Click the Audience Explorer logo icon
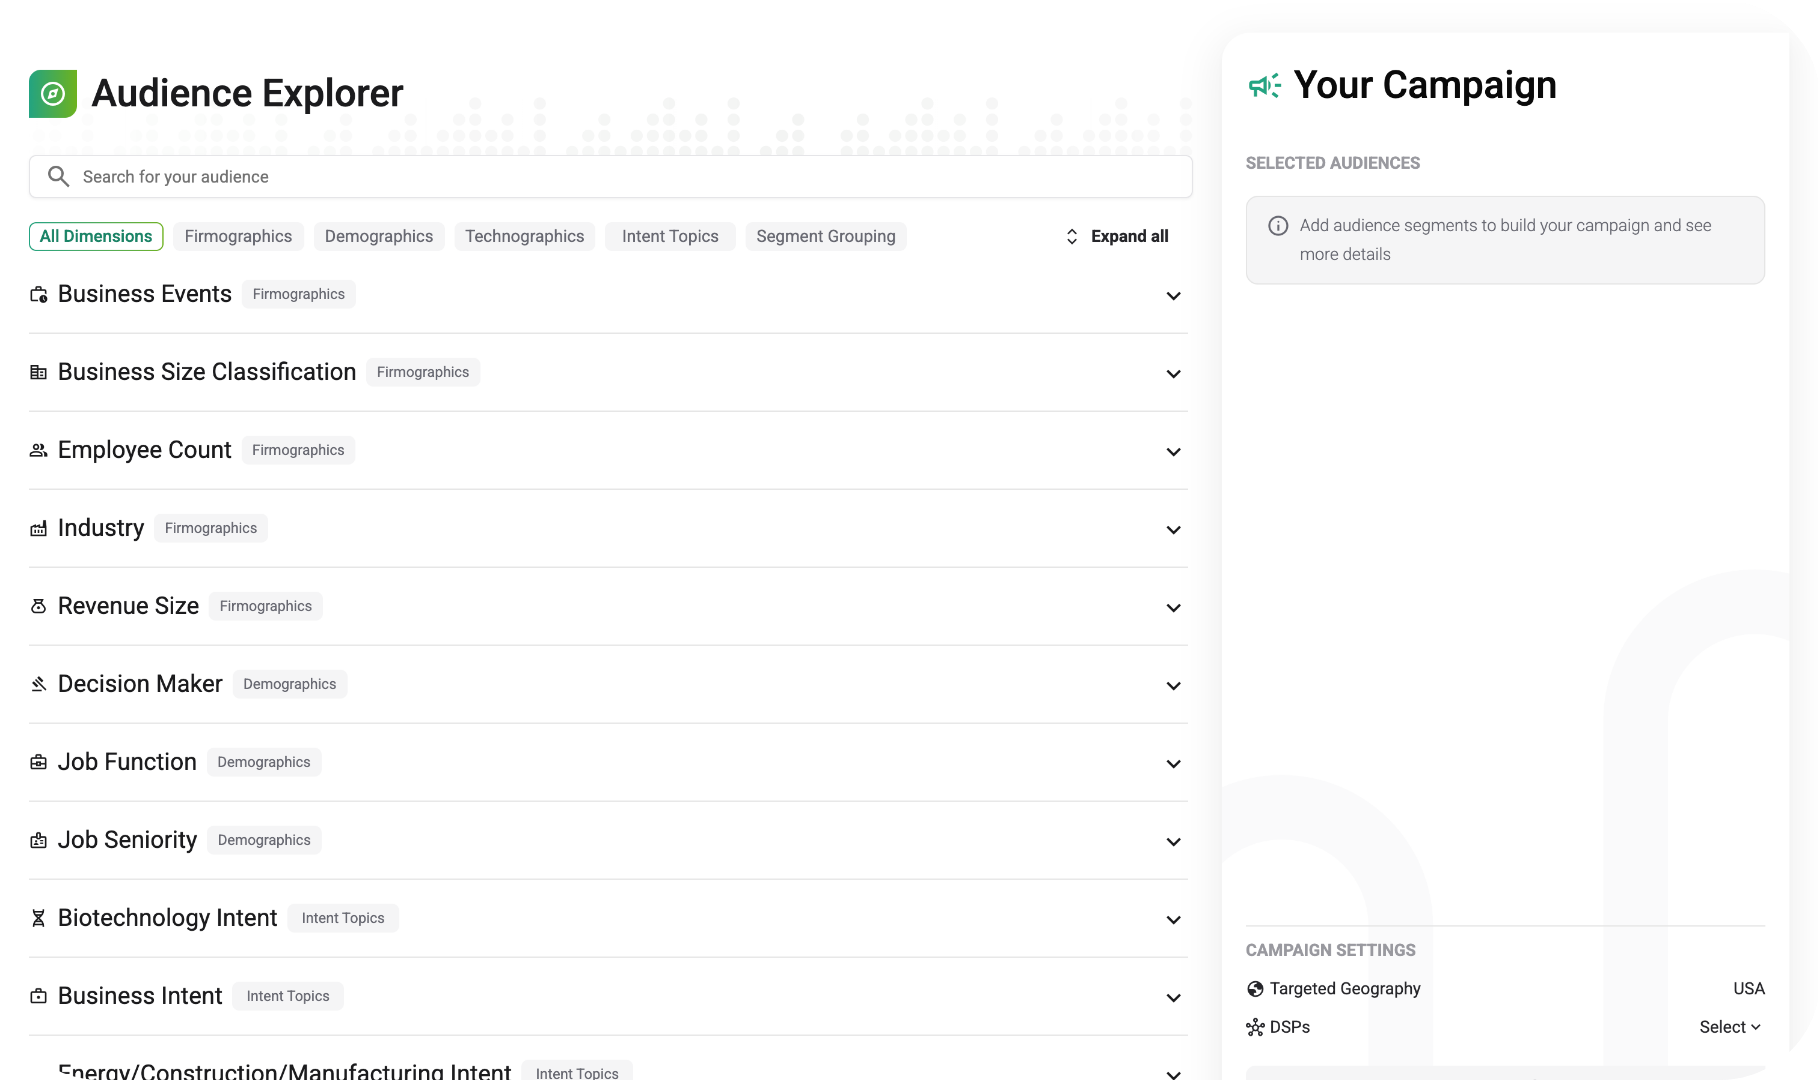This screenshot has width=1820, height=1080. (x=52, y=93)
